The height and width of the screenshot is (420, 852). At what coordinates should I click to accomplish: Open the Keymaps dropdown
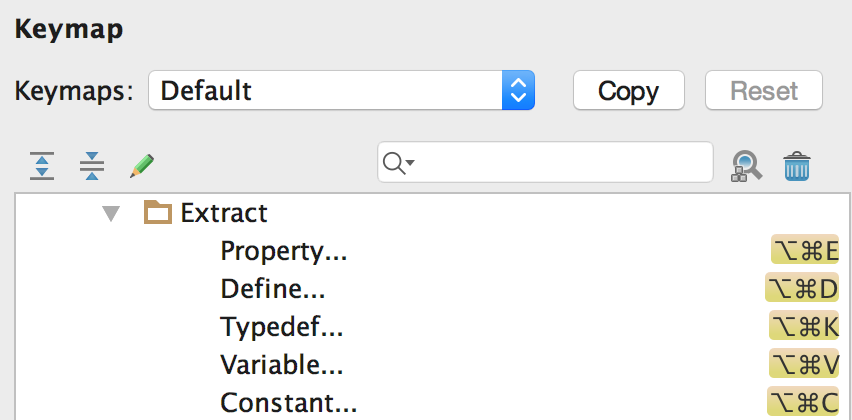tap(518, 91)
